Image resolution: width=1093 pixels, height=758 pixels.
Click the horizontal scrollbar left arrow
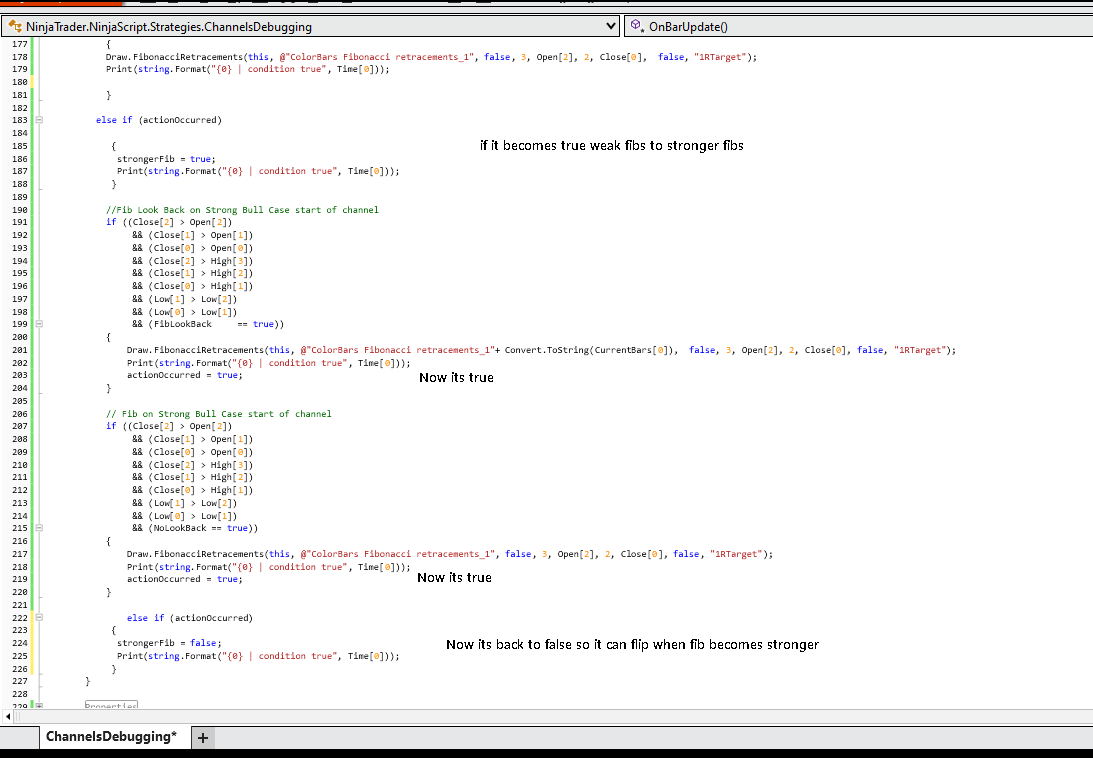pyautogui.click(x=8, y=716)
